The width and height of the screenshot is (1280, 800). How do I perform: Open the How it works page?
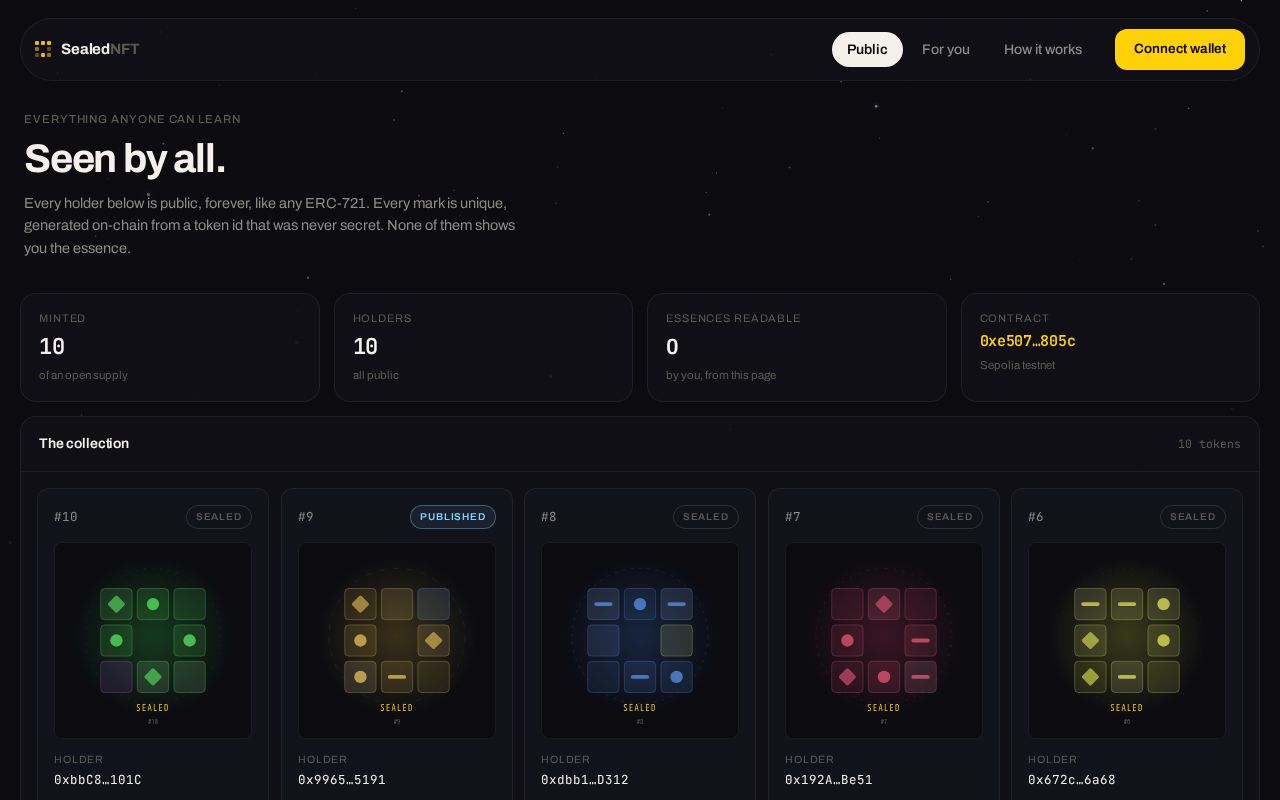[1043, 49]
